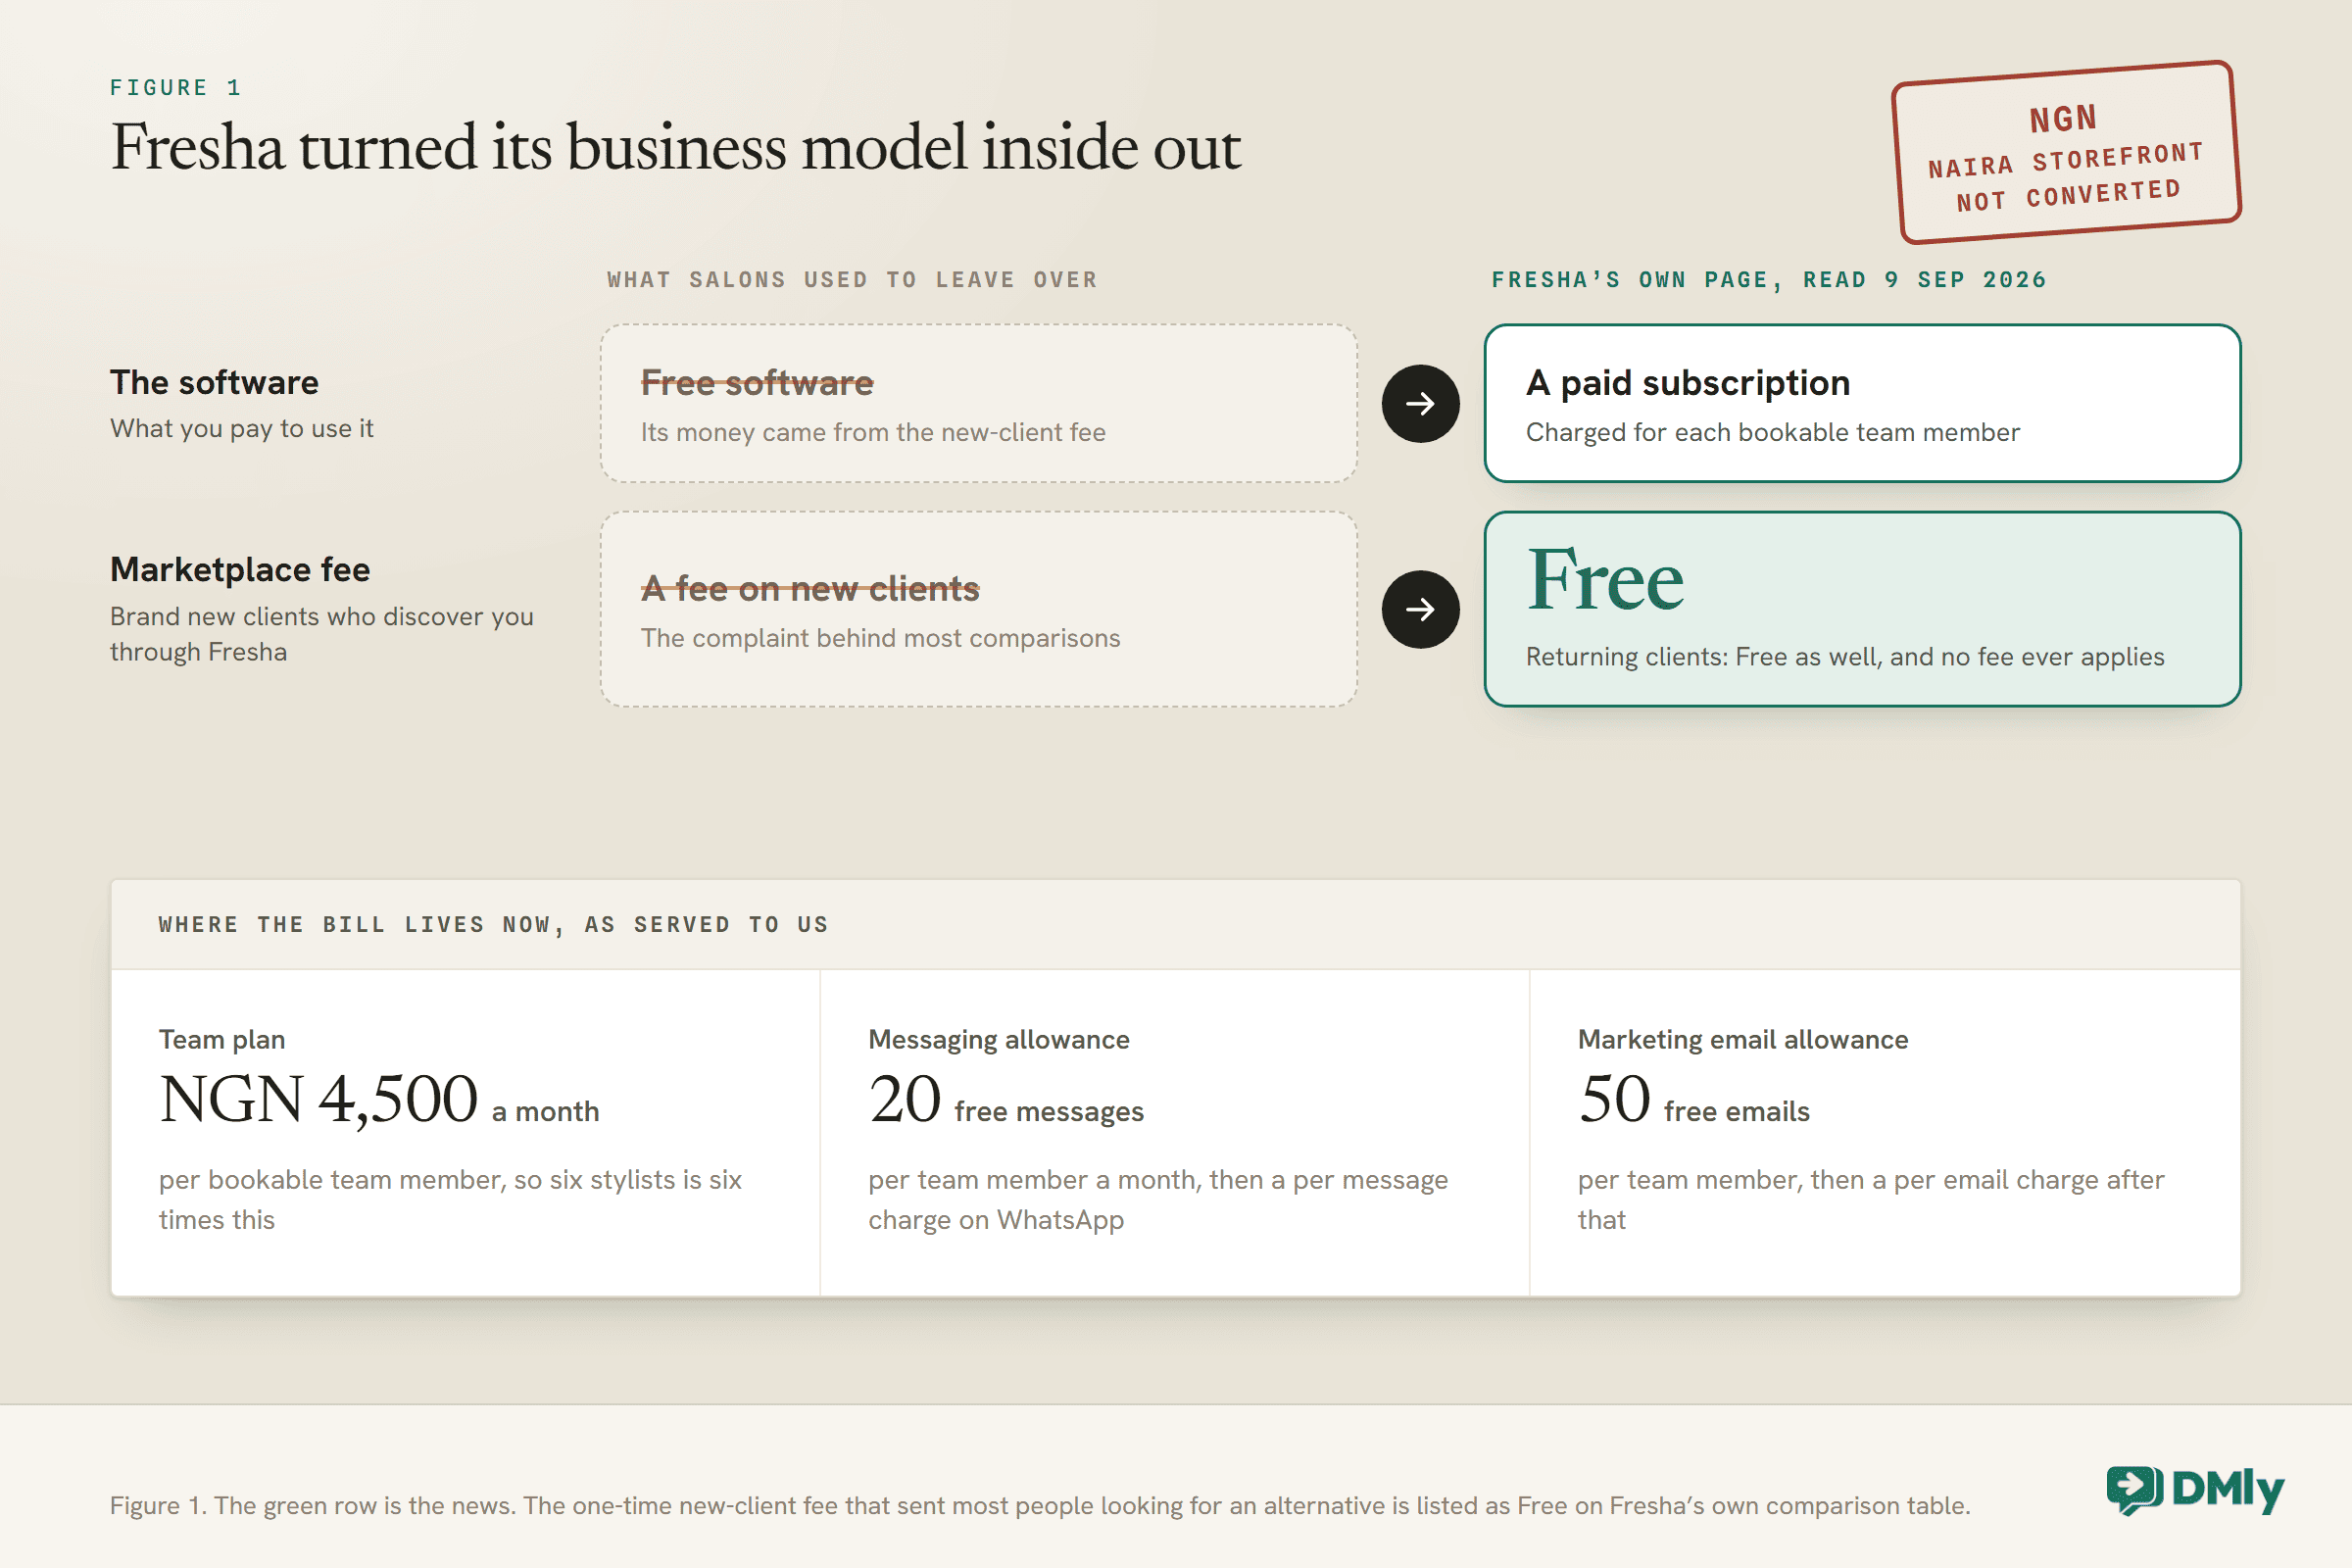Click the 'What you pay to use it' subtitle

(x=241, y=429)
